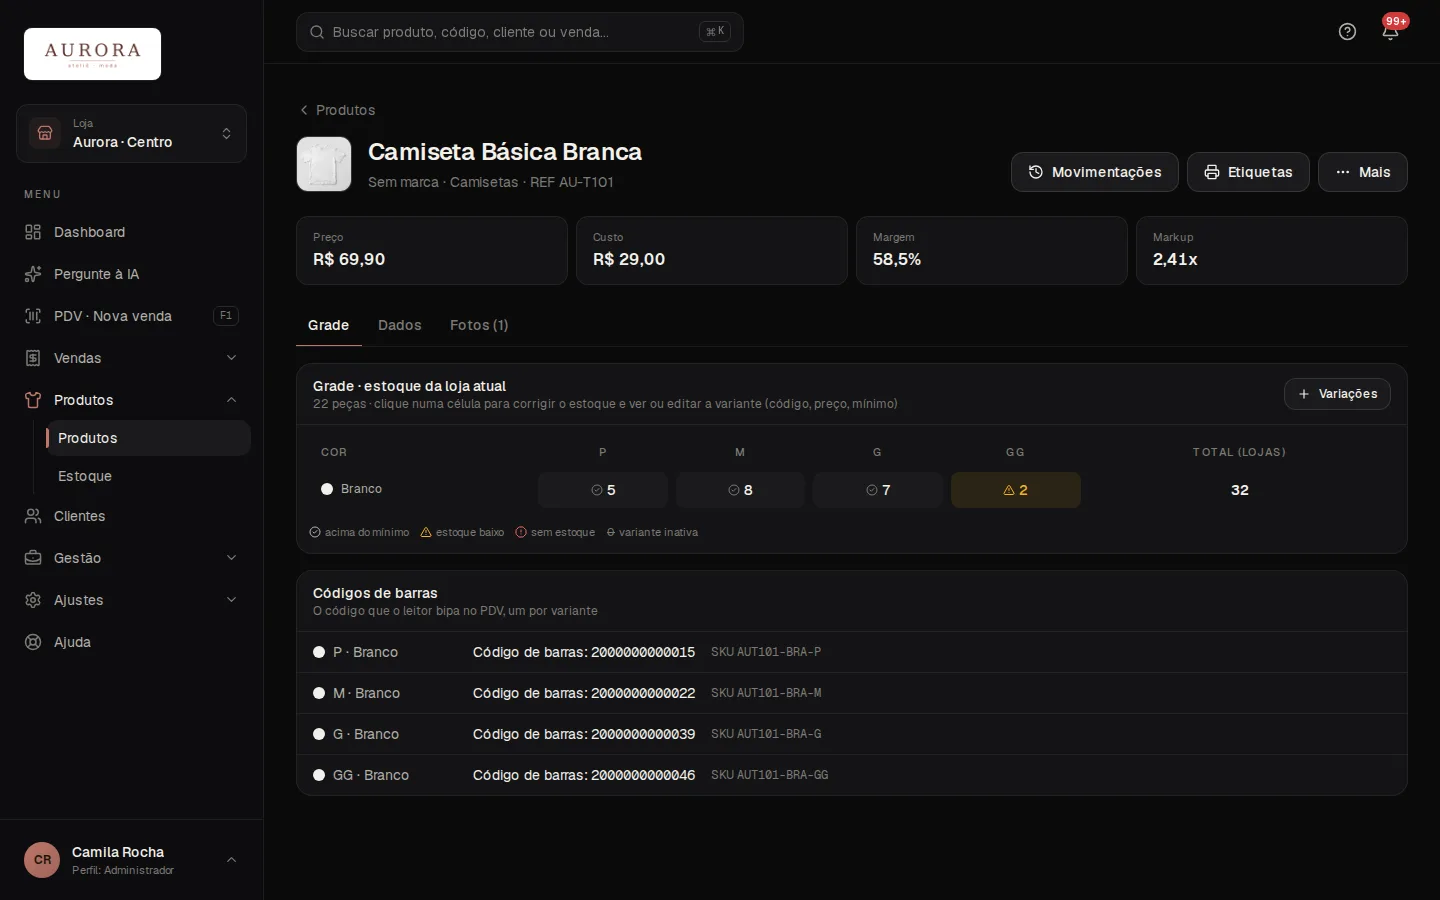The height and width of the screenshot is (900, 1440).
Task: Open Estoque in the Produtos submenu
Action: 148,476
